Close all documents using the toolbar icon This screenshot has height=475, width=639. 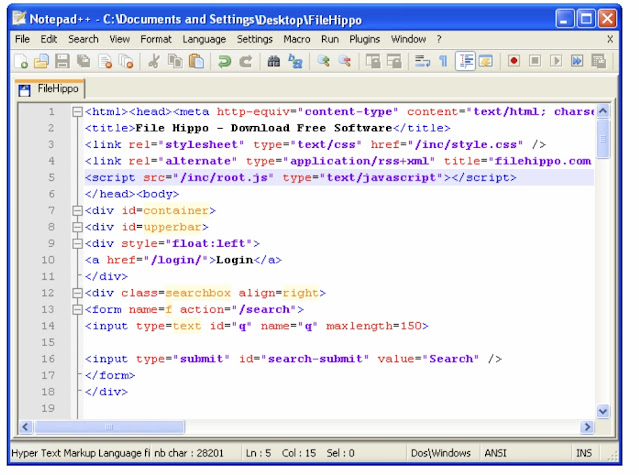[126, 62]
